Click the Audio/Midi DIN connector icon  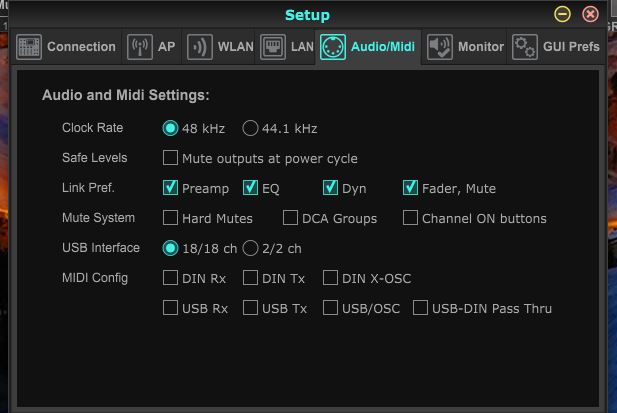pyautogui.click(x=333, y=47)
